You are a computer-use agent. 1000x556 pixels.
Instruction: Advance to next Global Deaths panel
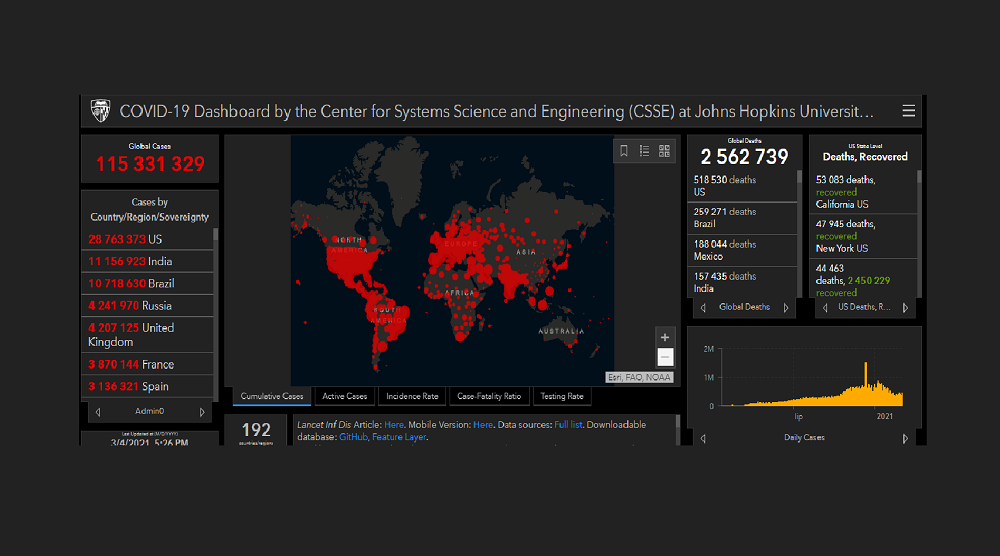tap(786, 308)
